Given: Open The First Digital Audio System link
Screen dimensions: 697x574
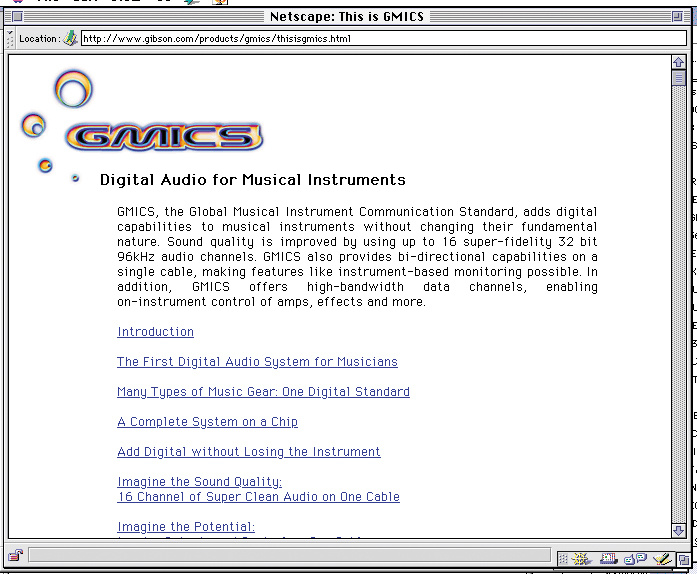Looking at the screenshot, I should (x=257, y=362).
